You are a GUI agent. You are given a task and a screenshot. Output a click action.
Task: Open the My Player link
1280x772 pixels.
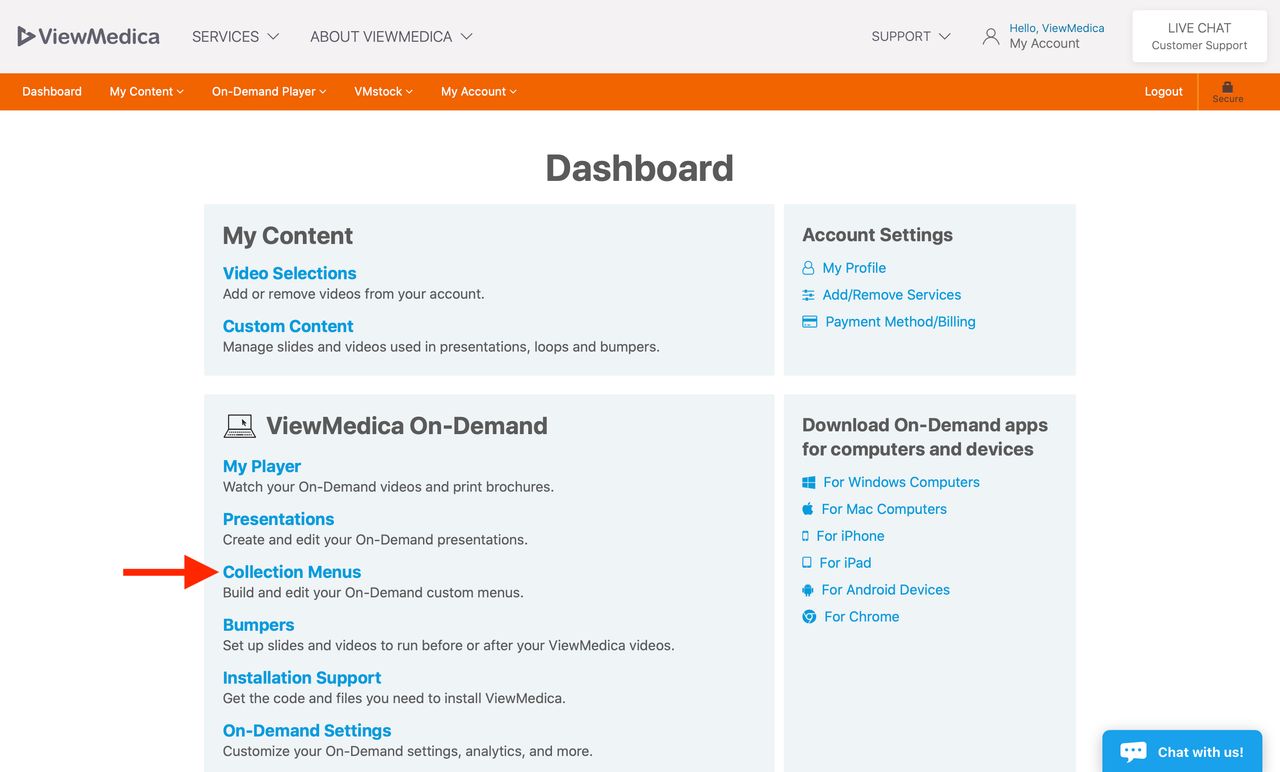(262, 466)
